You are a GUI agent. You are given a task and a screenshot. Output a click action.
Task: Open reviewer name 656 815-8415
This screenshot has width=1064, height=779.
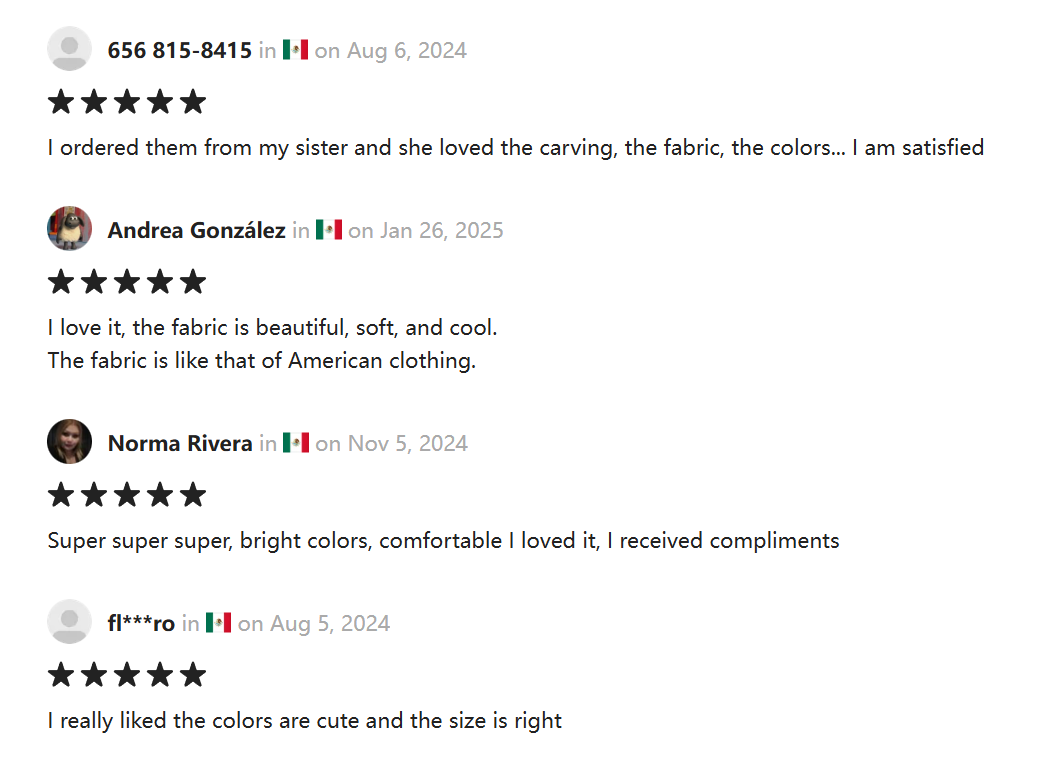pos(180,50)
